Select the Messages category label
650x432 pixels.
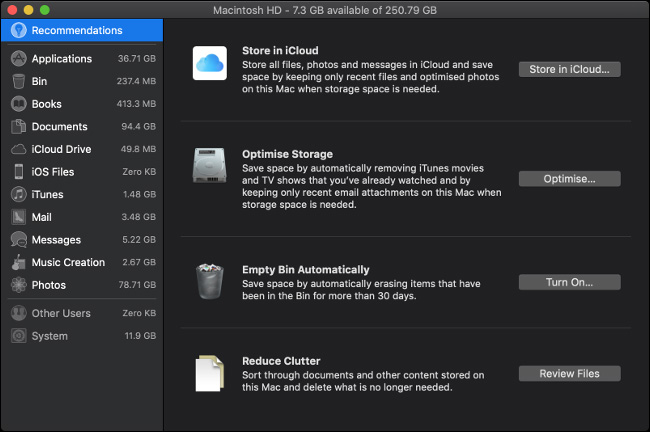pyautogui.click(x=56, y=240)
